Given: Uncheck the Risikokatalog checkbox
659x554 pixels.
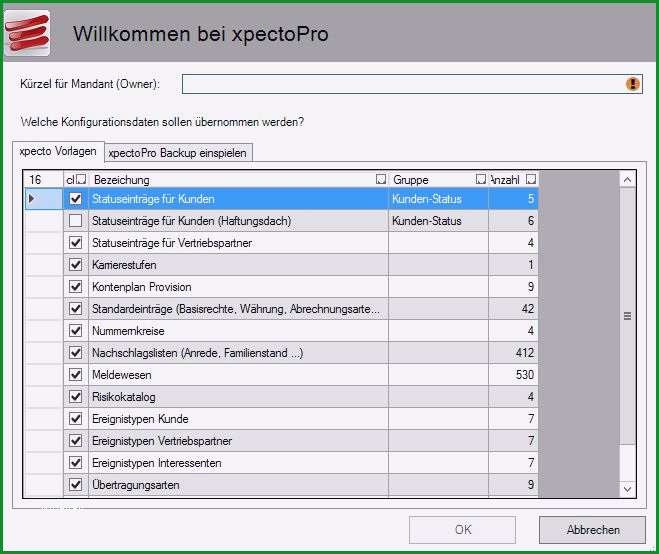Looking at the screenshot, I should 76,396.
